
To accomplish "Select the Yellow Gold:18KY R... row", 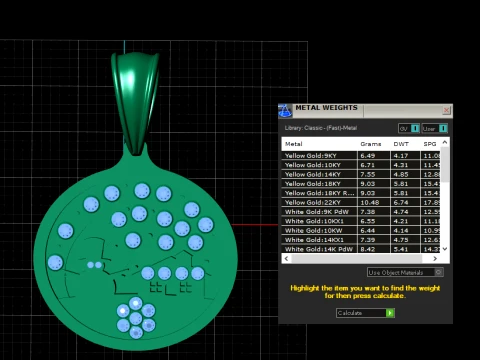I will click(361, 193).
